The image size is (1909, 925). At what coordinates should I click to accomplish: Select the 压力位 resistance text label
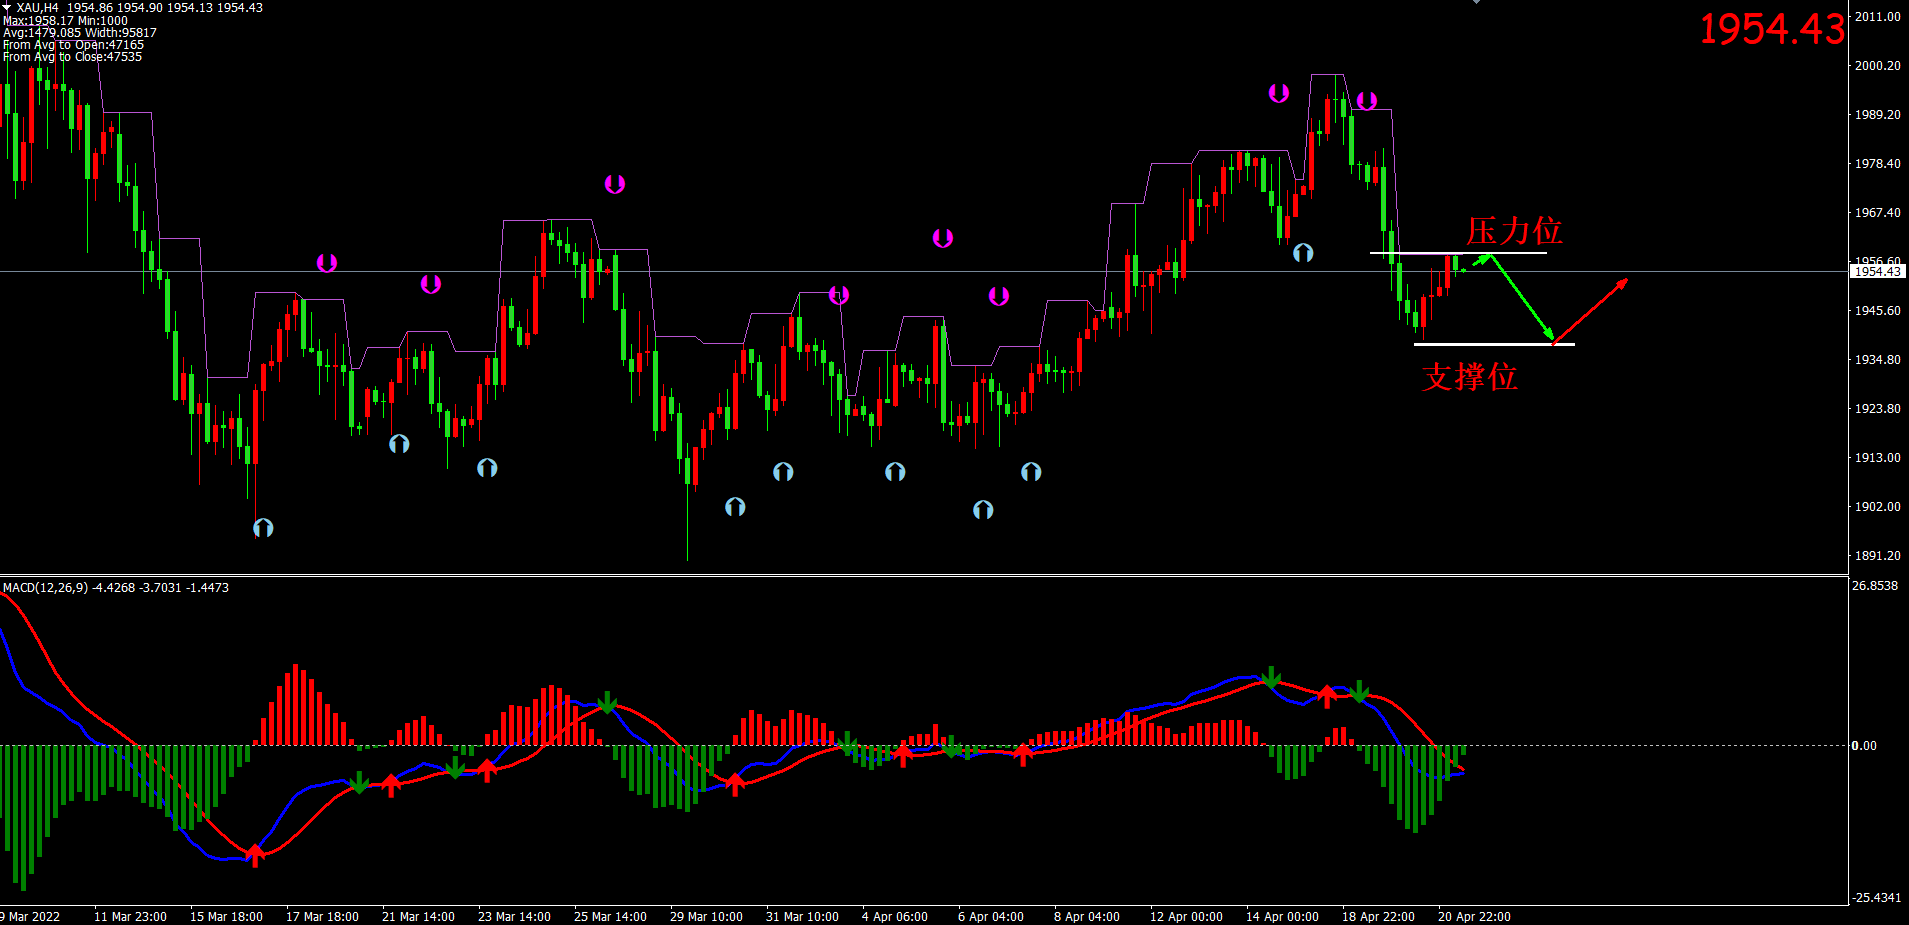click(1513, 231)
